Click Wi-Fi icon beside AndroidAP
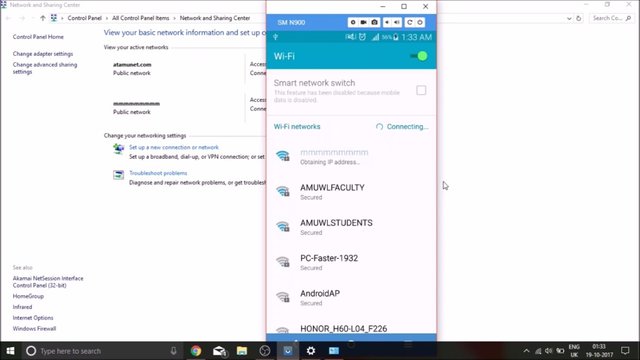Viewport: 640px width, 360px height. point(283,297)
